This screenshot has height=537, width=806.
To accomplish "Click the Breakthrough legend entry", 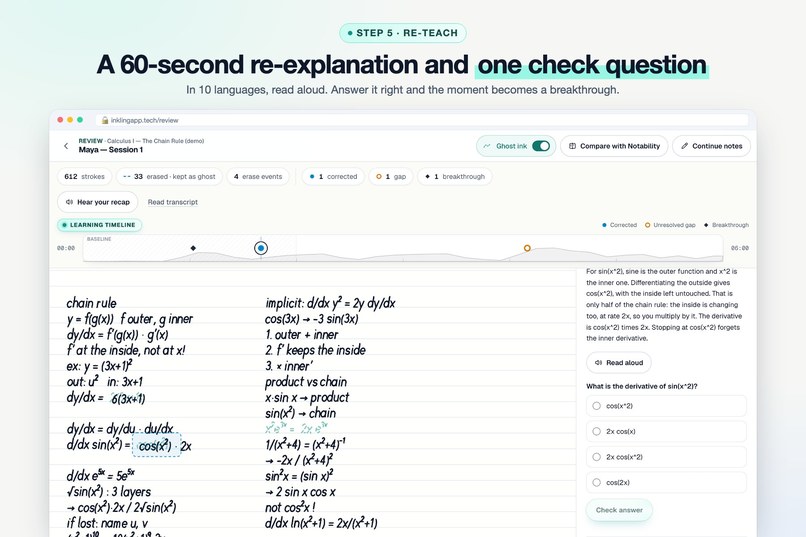I will [x=726, y=225].
